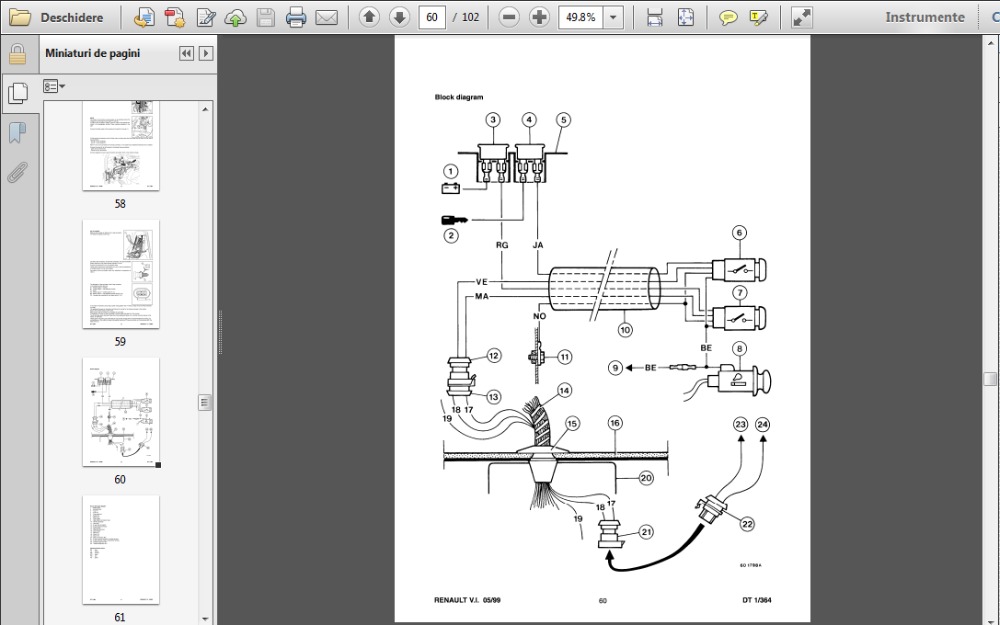Collapse the Miniaturi de pagini panel
This screenshot has width=1000, height=625.
[186, 54]
